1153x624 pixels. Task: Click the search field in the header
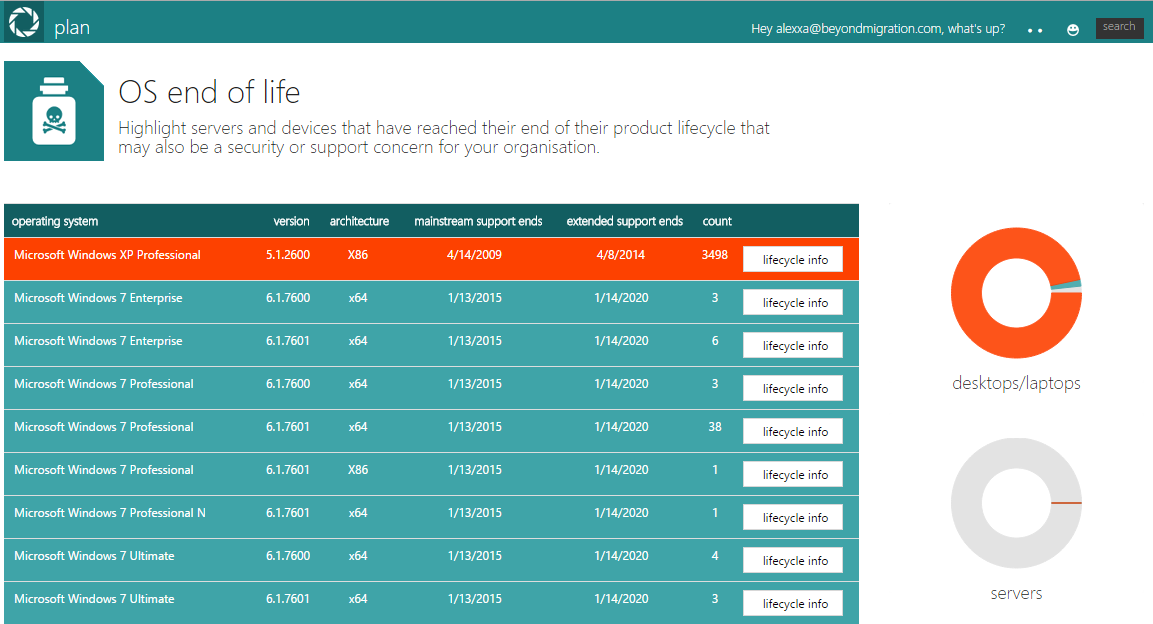pos(1119,28)
